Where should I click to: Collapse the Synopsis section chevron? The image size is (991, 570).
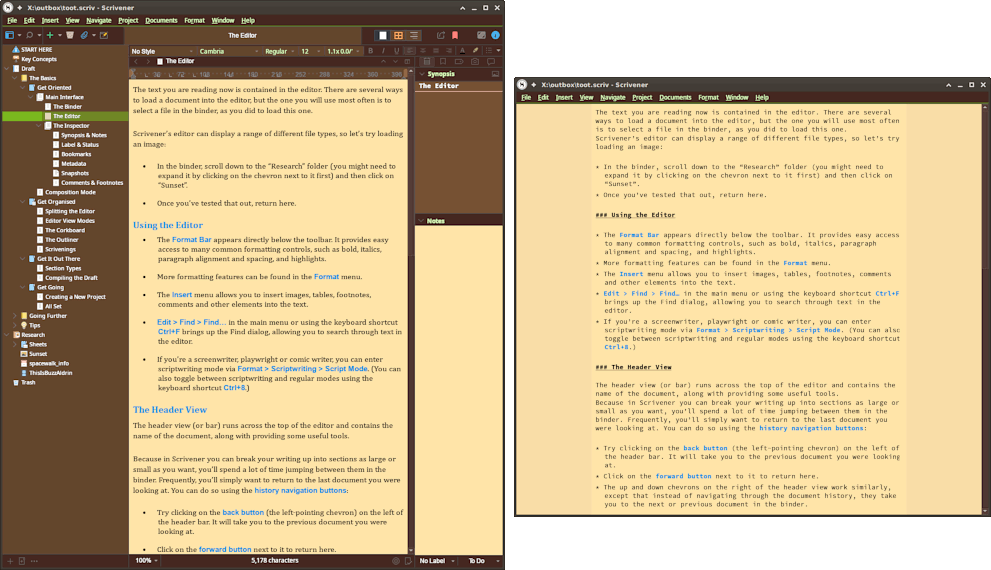tap(422, 74)
